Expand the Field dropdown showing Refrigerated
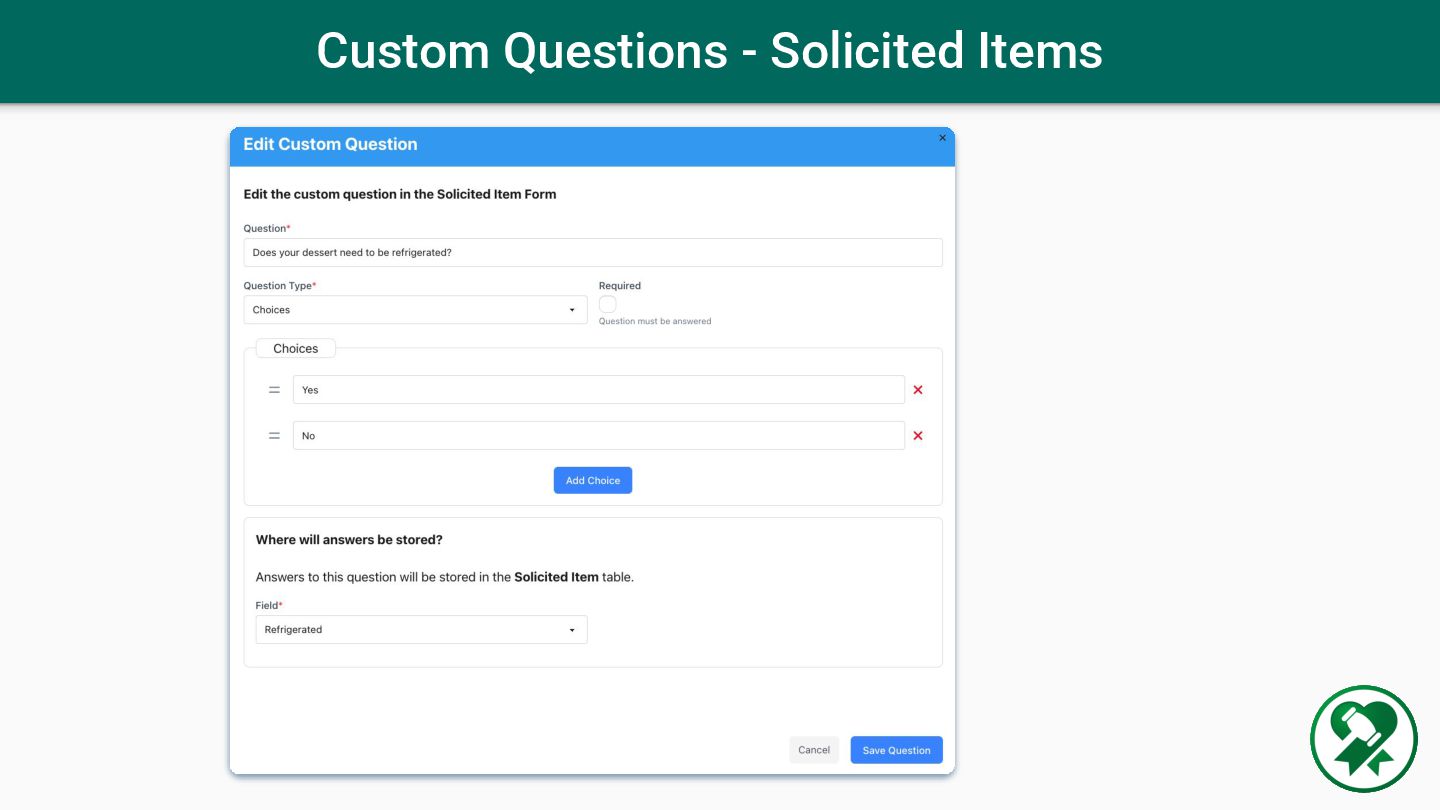This screenshot has width=1440, height=810. pos(421,630)
